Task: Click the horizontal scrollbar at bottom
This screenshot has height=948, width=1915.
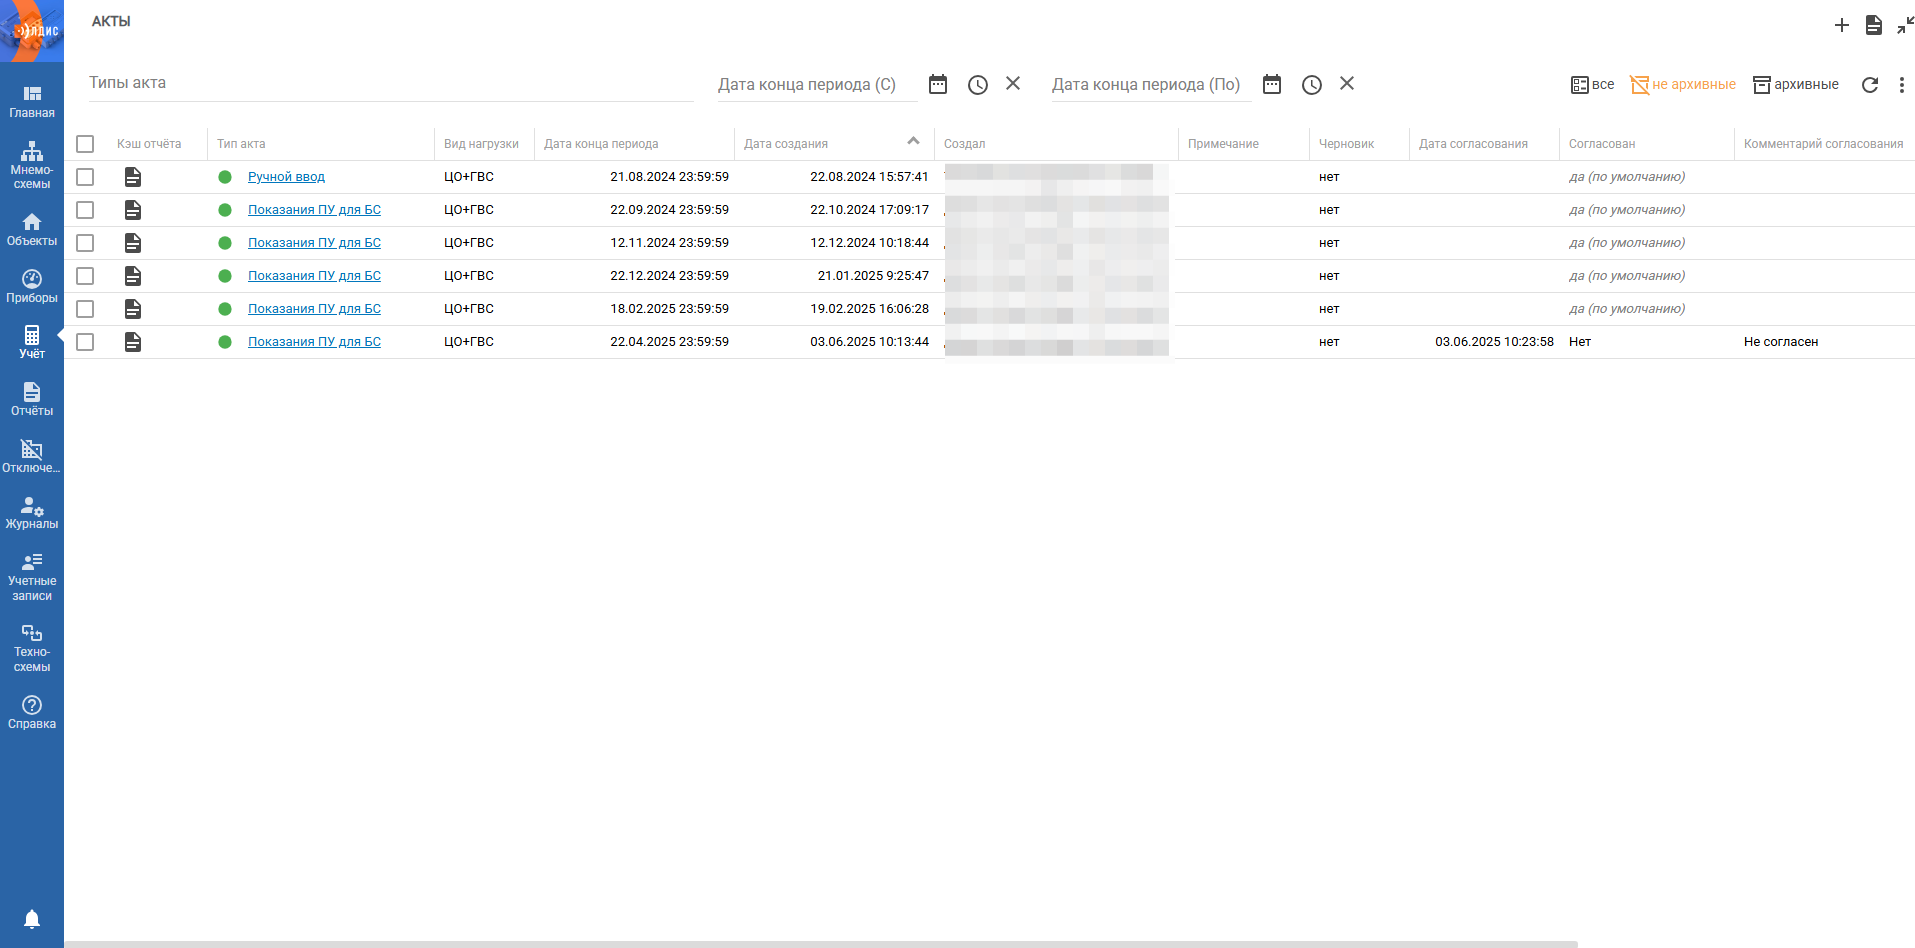Action: (x=820, y=943)
